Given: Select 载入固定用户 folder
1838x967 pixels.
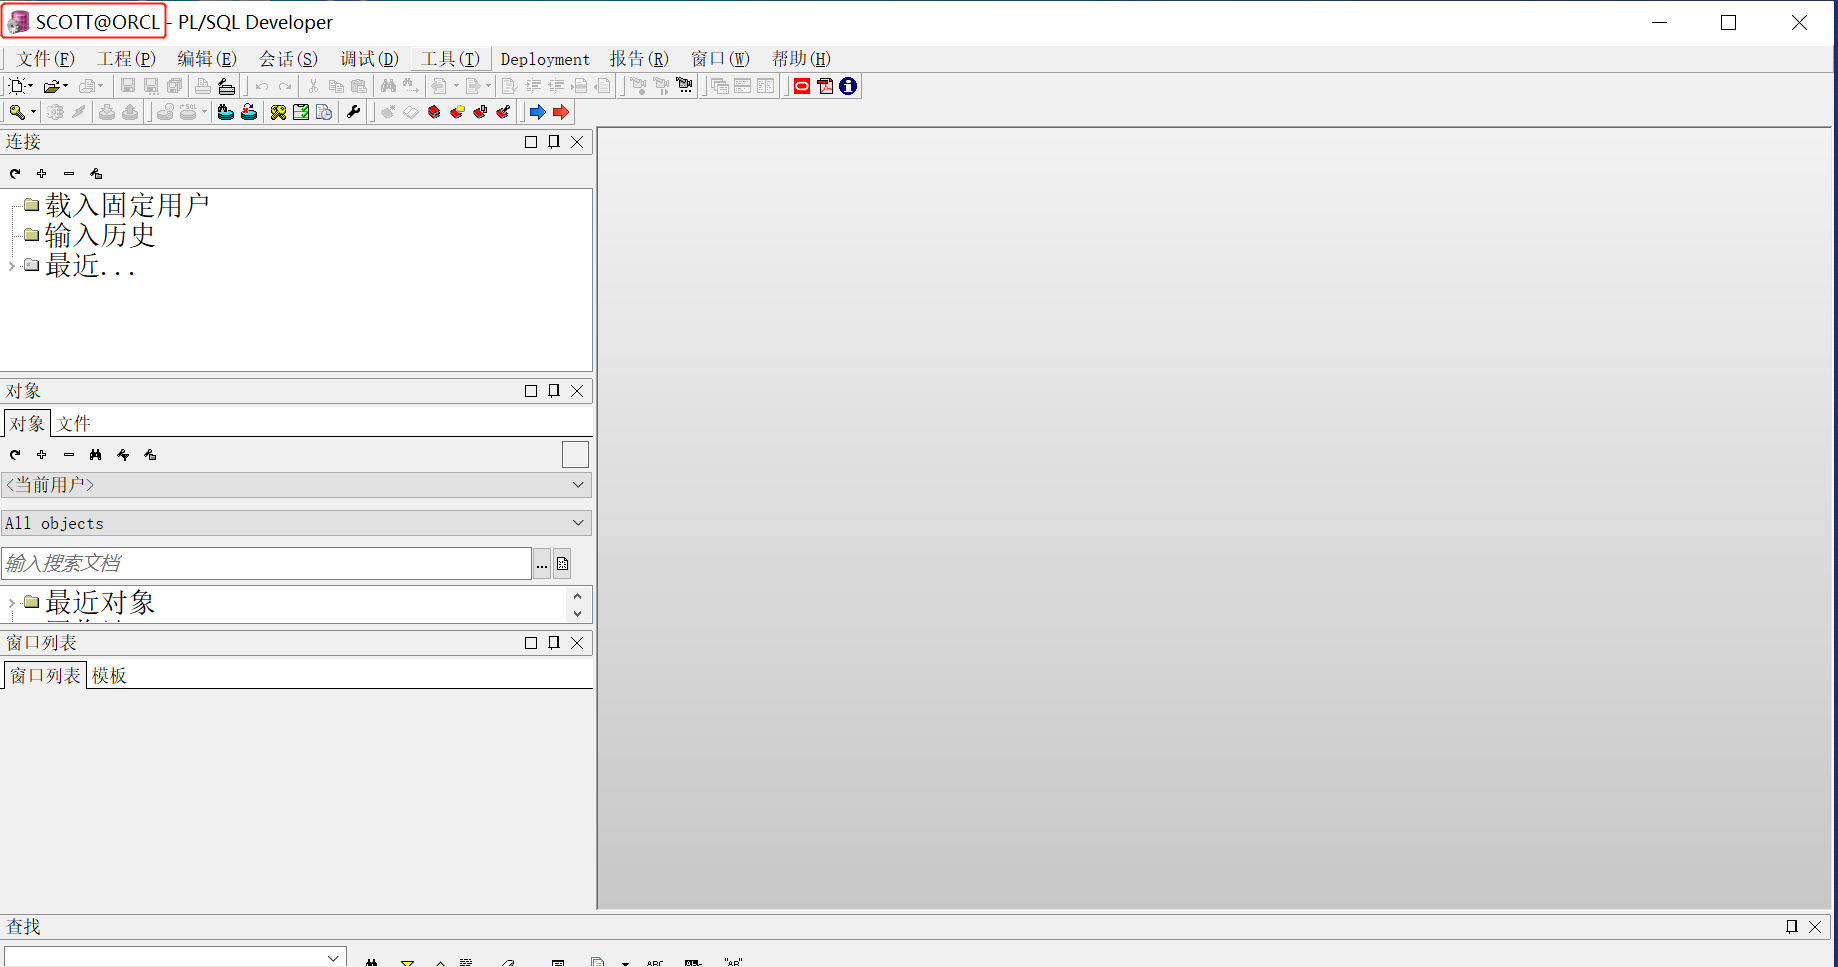Looking at the screenshot, I should 127,205.
